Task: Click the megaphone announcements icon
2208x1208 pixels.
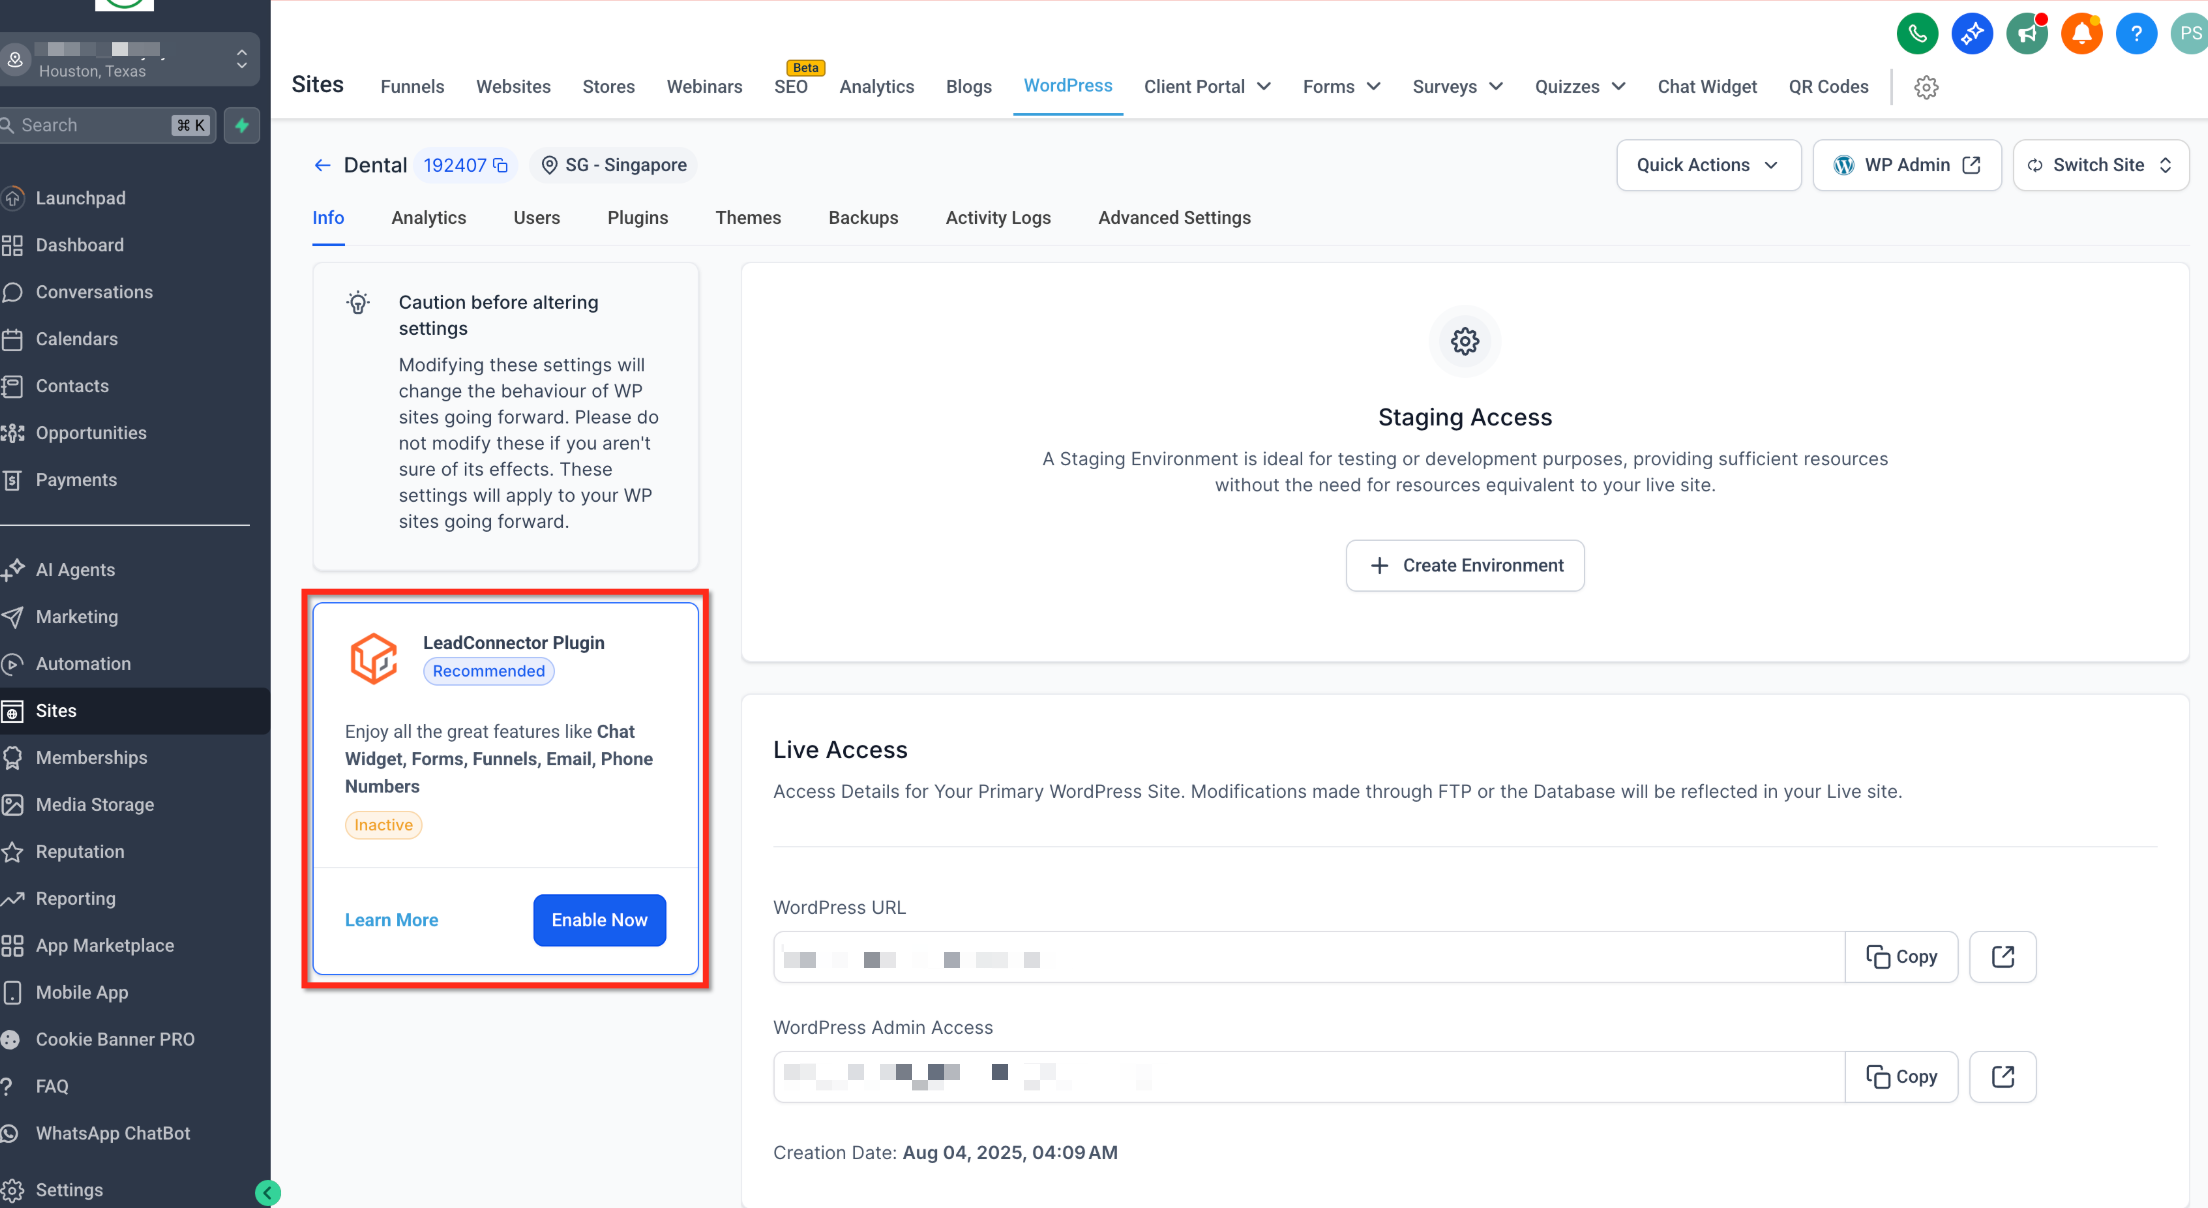Action: coord(2027,34)
